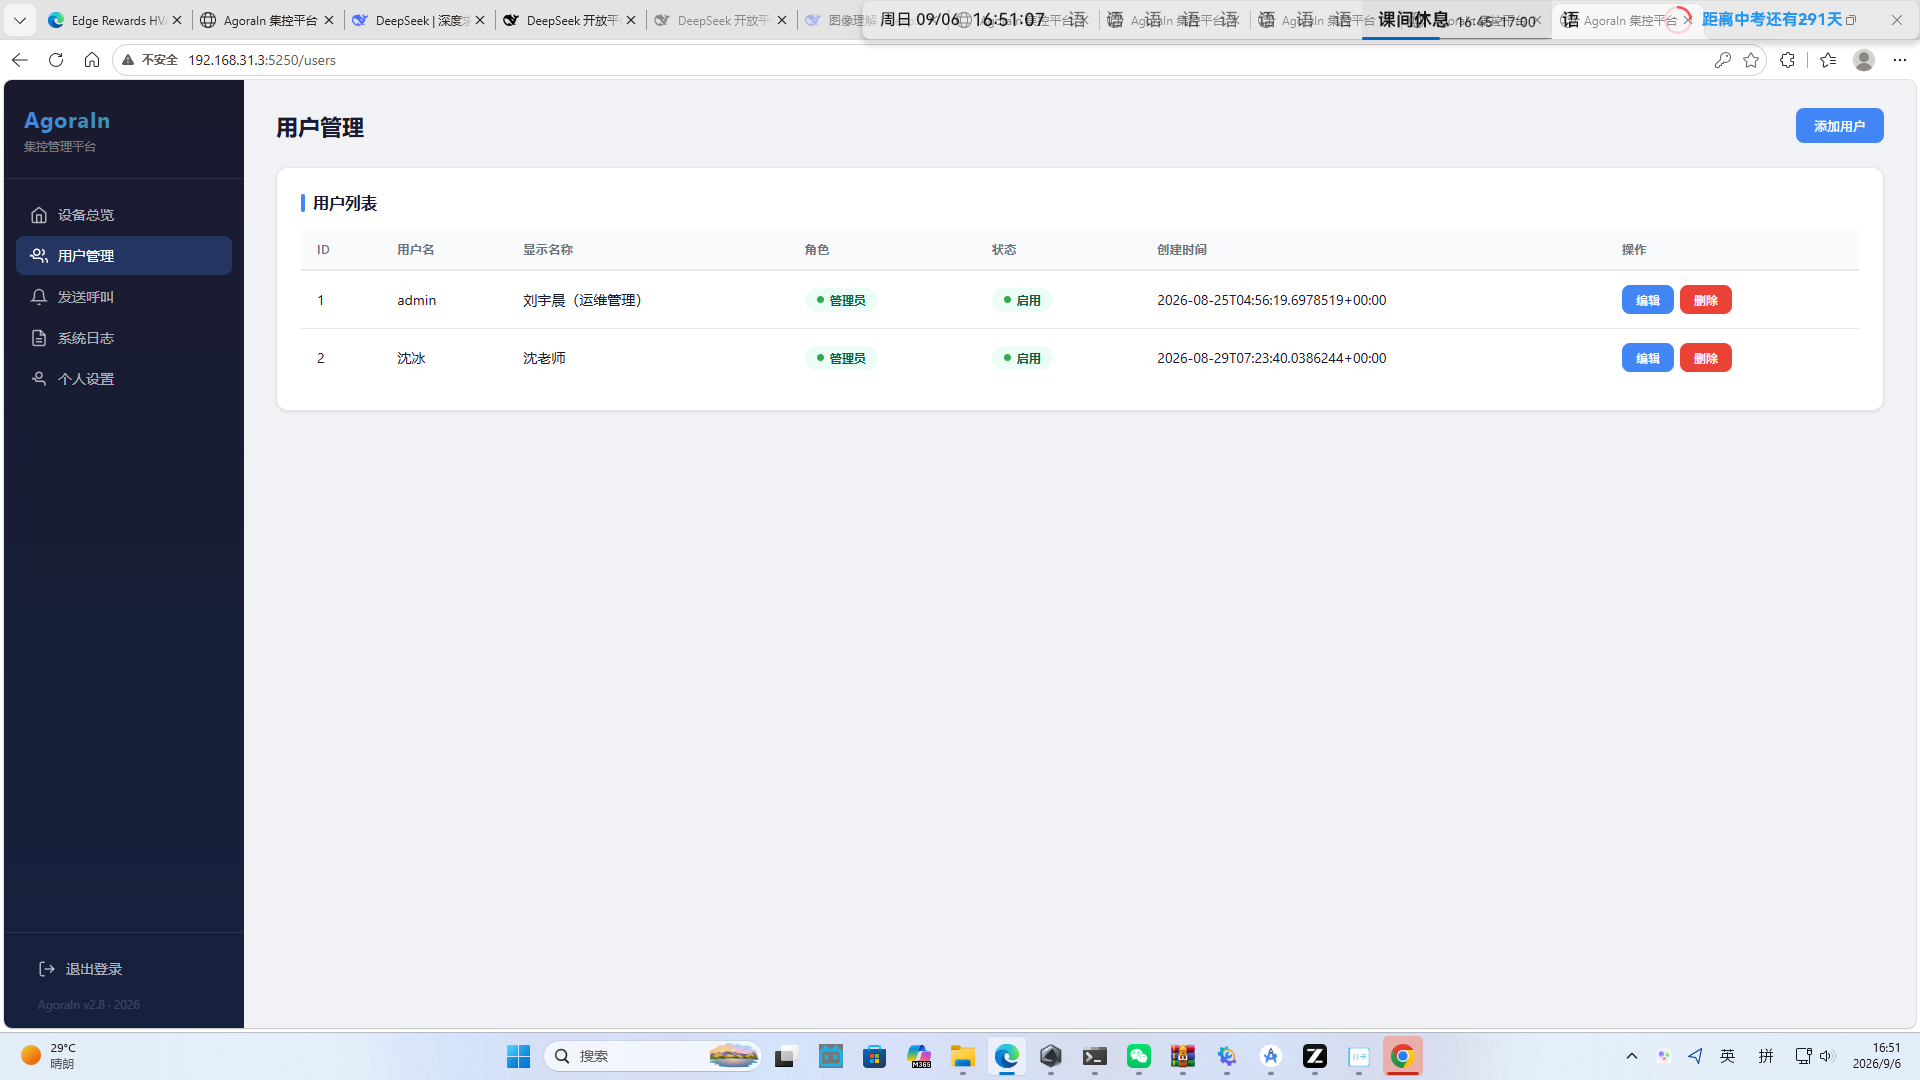The height and width of the screenshot is (1080, 1920).
Task: Open browser extensions puzzle icon
Action: pos(1787,60)
